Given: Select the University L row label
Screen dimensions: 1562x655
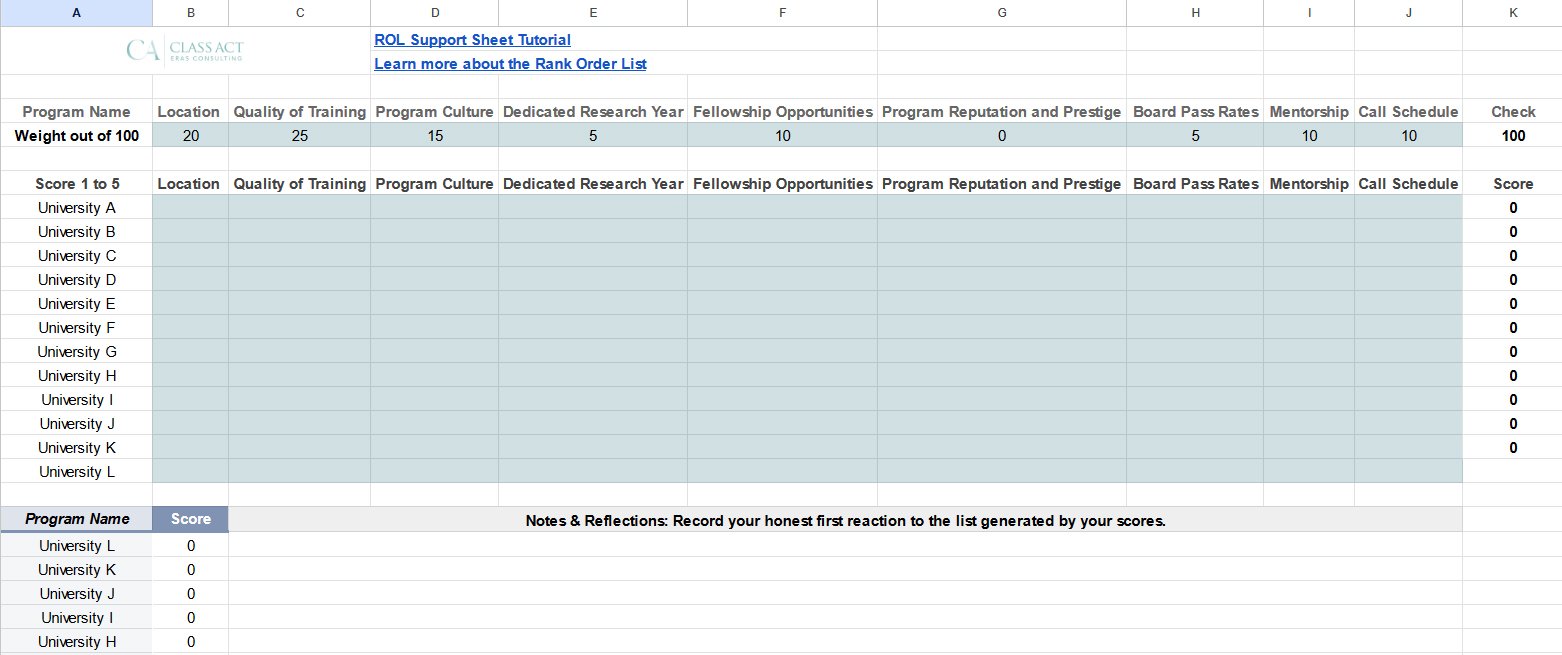Looking at the screenshot, I should [76, 471].
